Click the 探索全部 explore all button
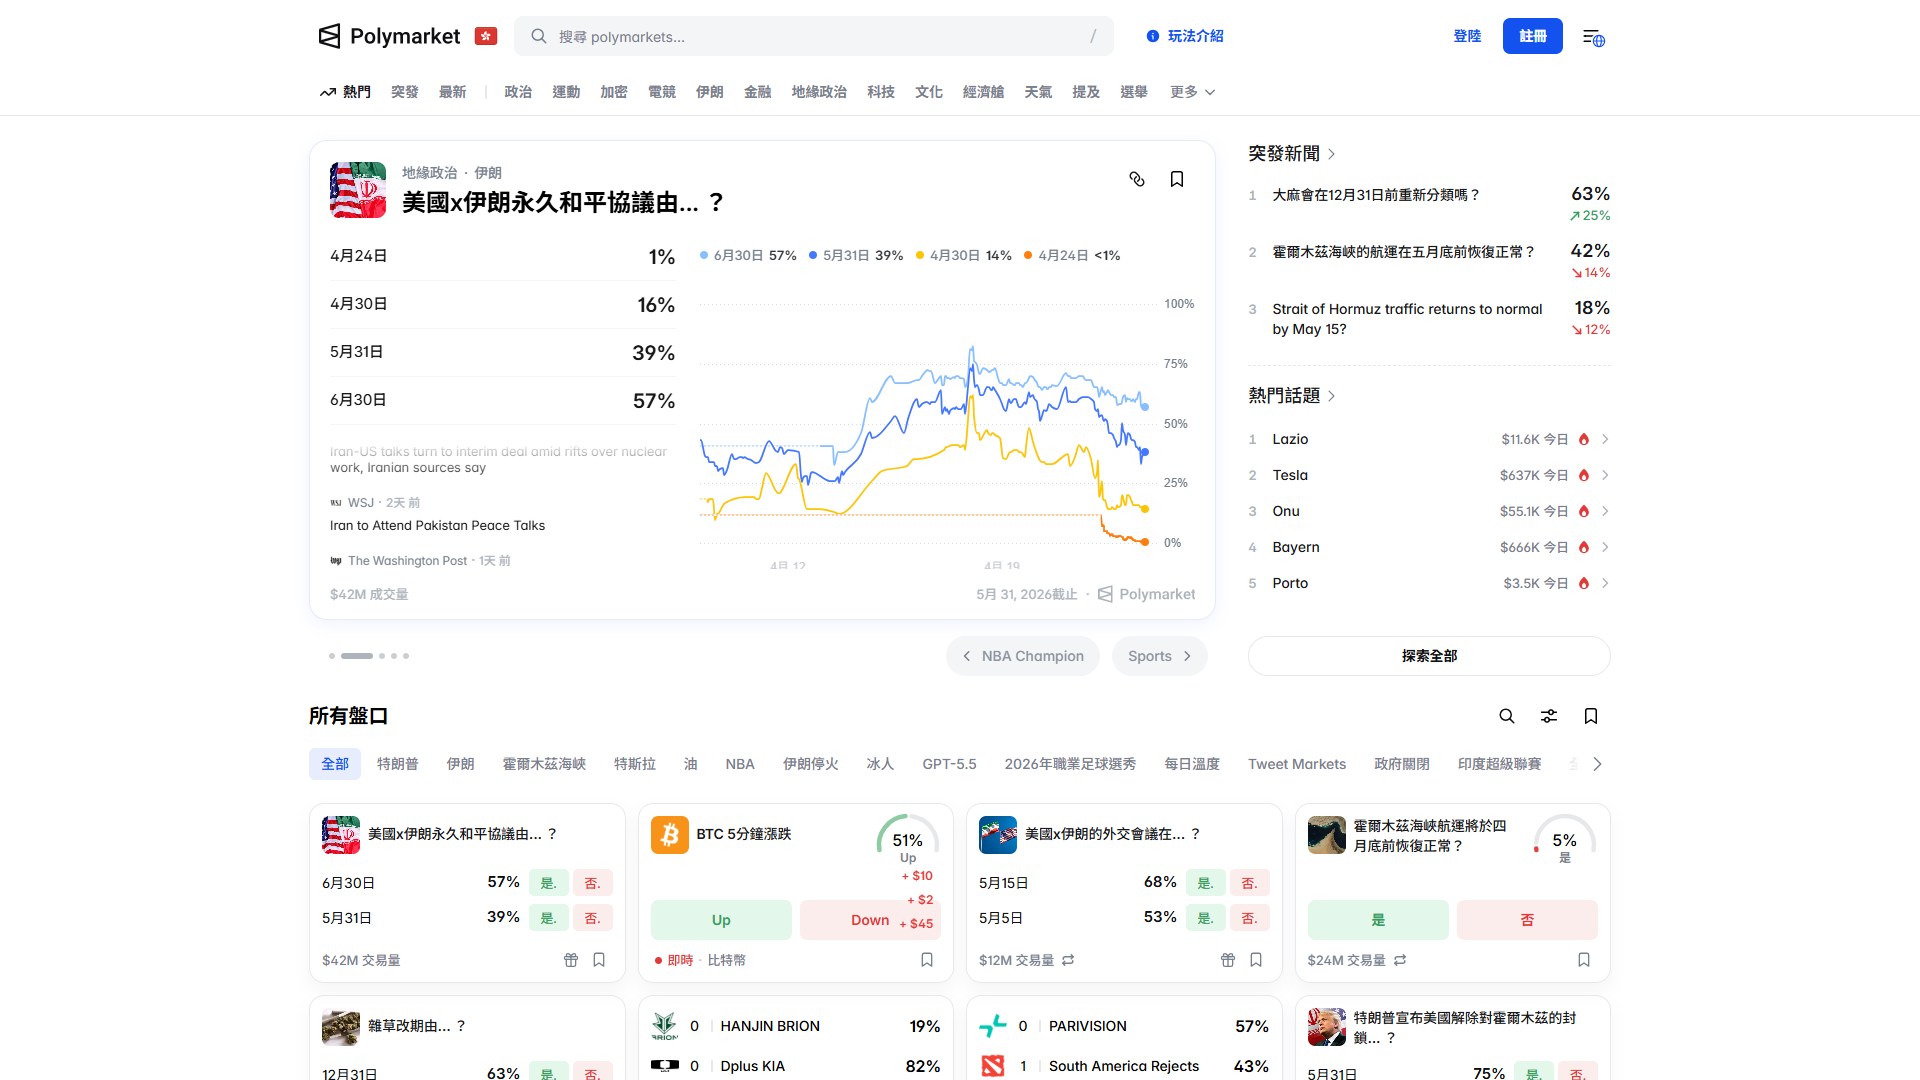 (x=1429, y=656)
